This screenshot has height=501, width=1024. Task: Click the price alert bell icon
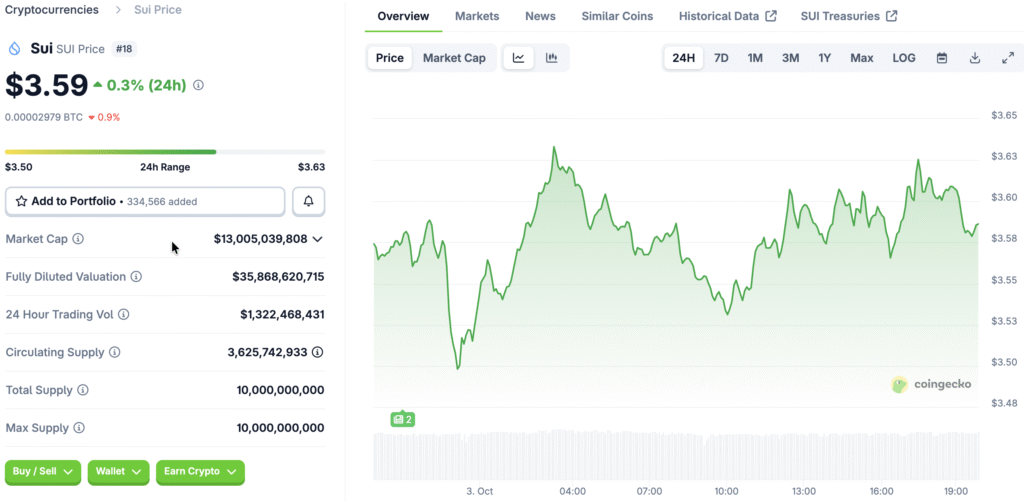click(x=308, y=201)
